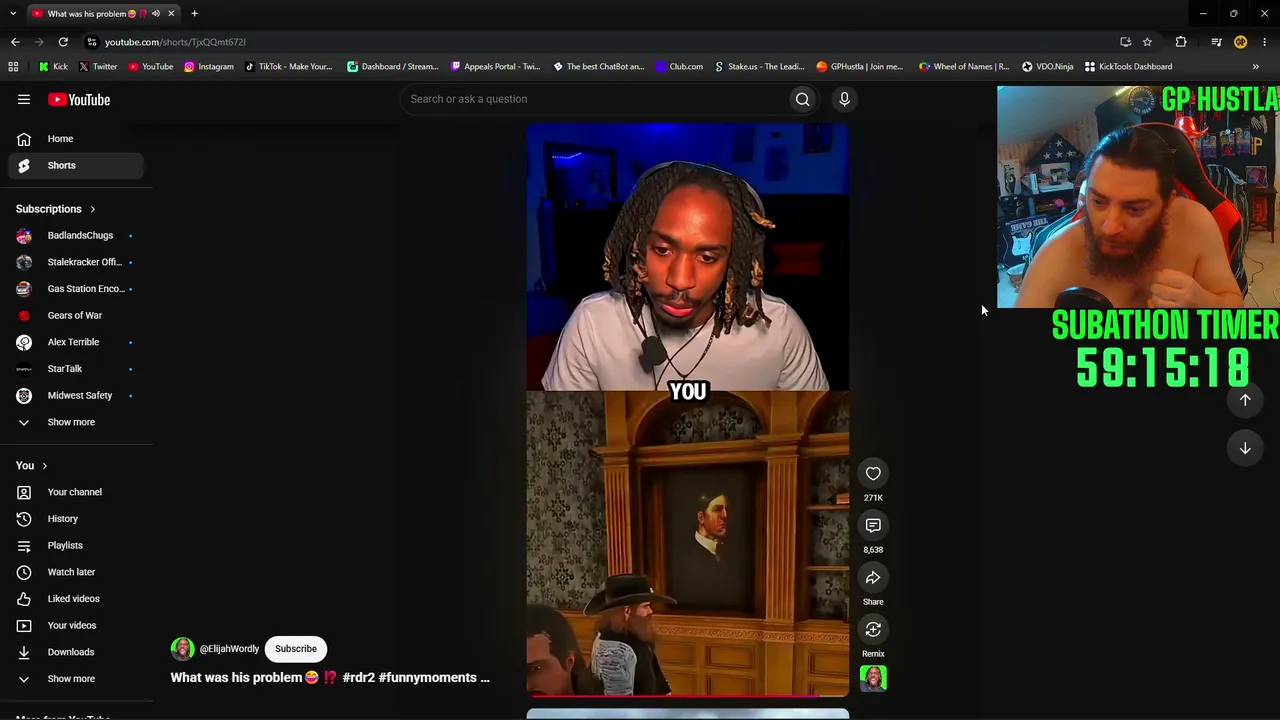The image size is (1280, 720).
Task: Open the apps grid in bookmarks bar
Action: point(13,67)
